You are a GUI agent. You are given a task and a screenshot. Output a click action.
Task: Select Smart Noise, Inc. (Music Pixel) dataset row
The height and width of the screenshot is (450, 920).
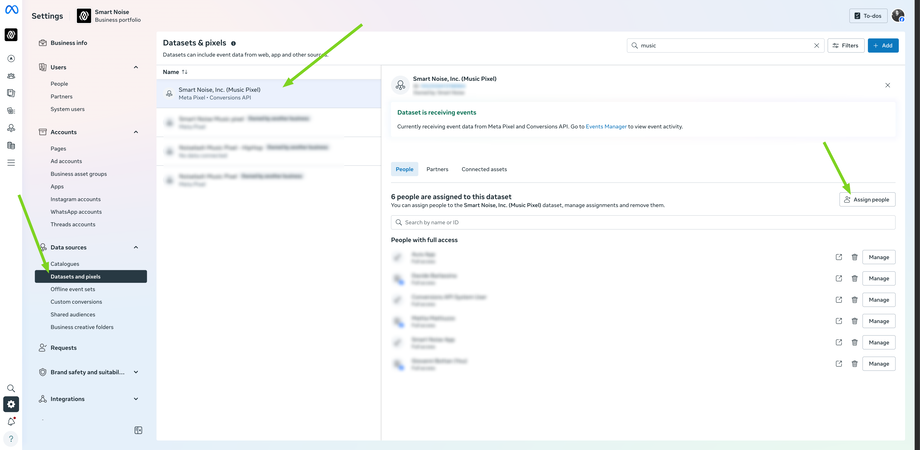click(x=269, y=93)
